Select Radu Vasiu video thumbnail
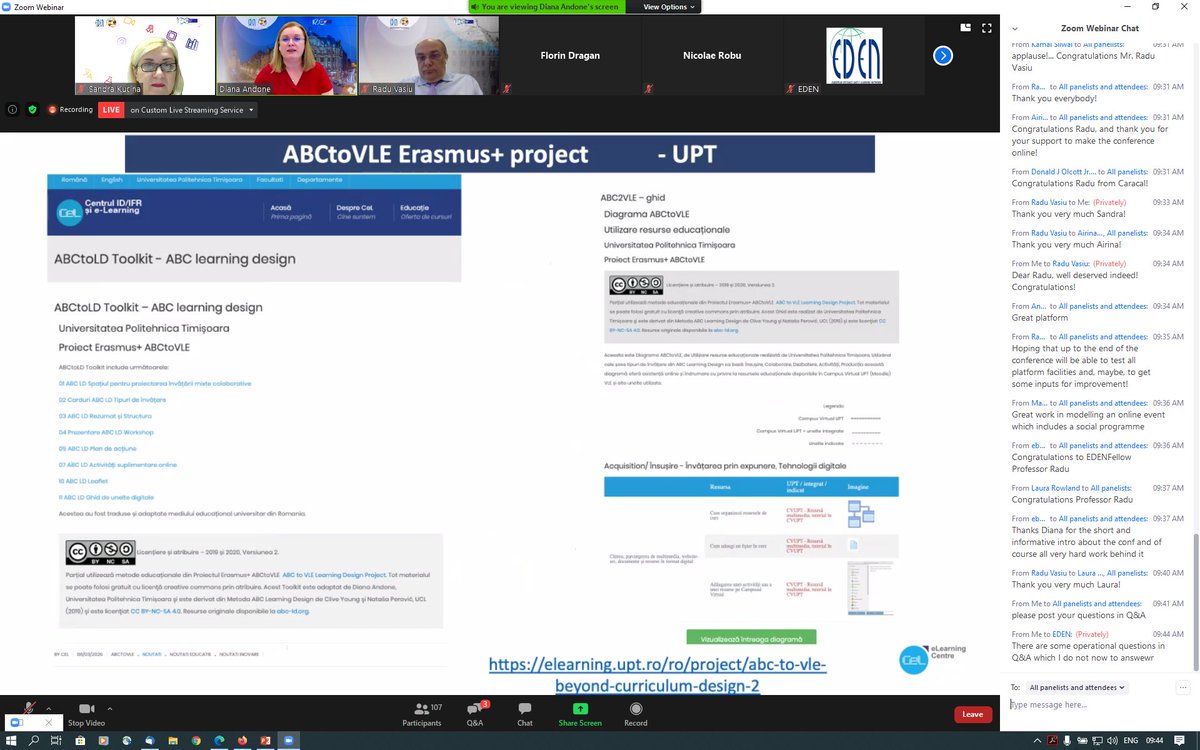The height and width of the screenshot is (750, 1200). (x=429, y=55)
